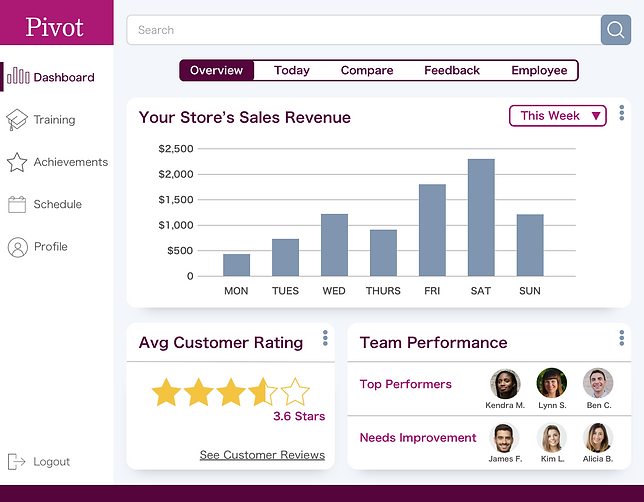Select Ben C.'s avatar
Screen dimensions: 644x502
pyautogui.click(x=598, y=383)
